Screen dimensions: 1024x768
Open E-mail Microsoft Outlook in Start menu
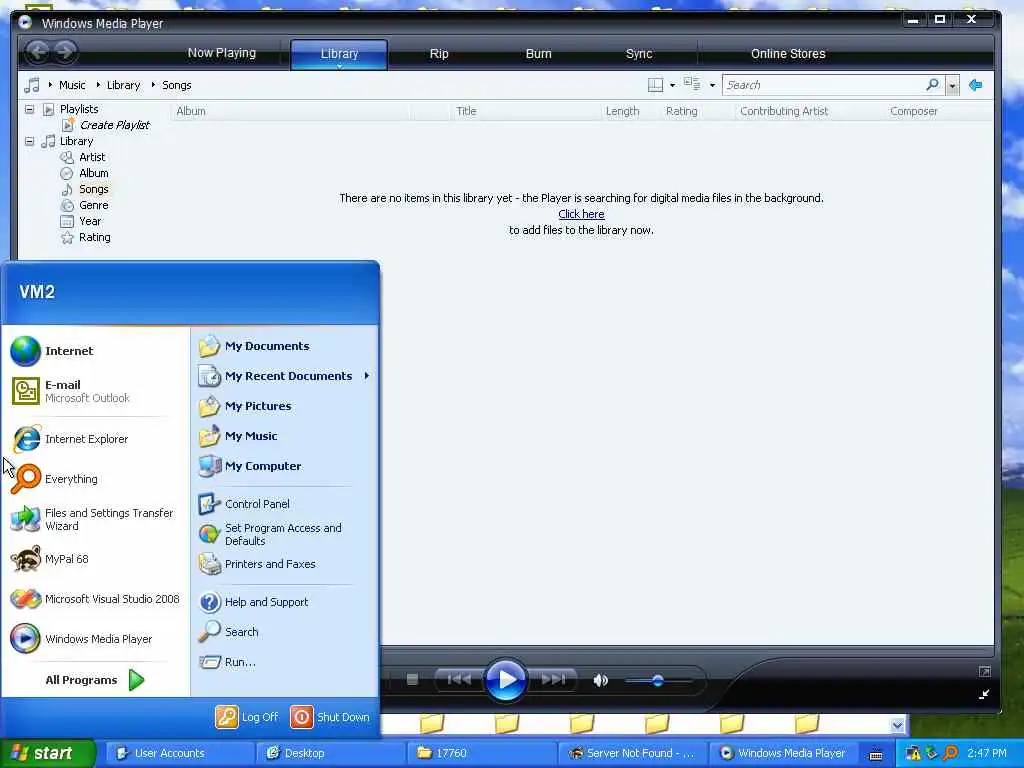[x=96, y=391]
